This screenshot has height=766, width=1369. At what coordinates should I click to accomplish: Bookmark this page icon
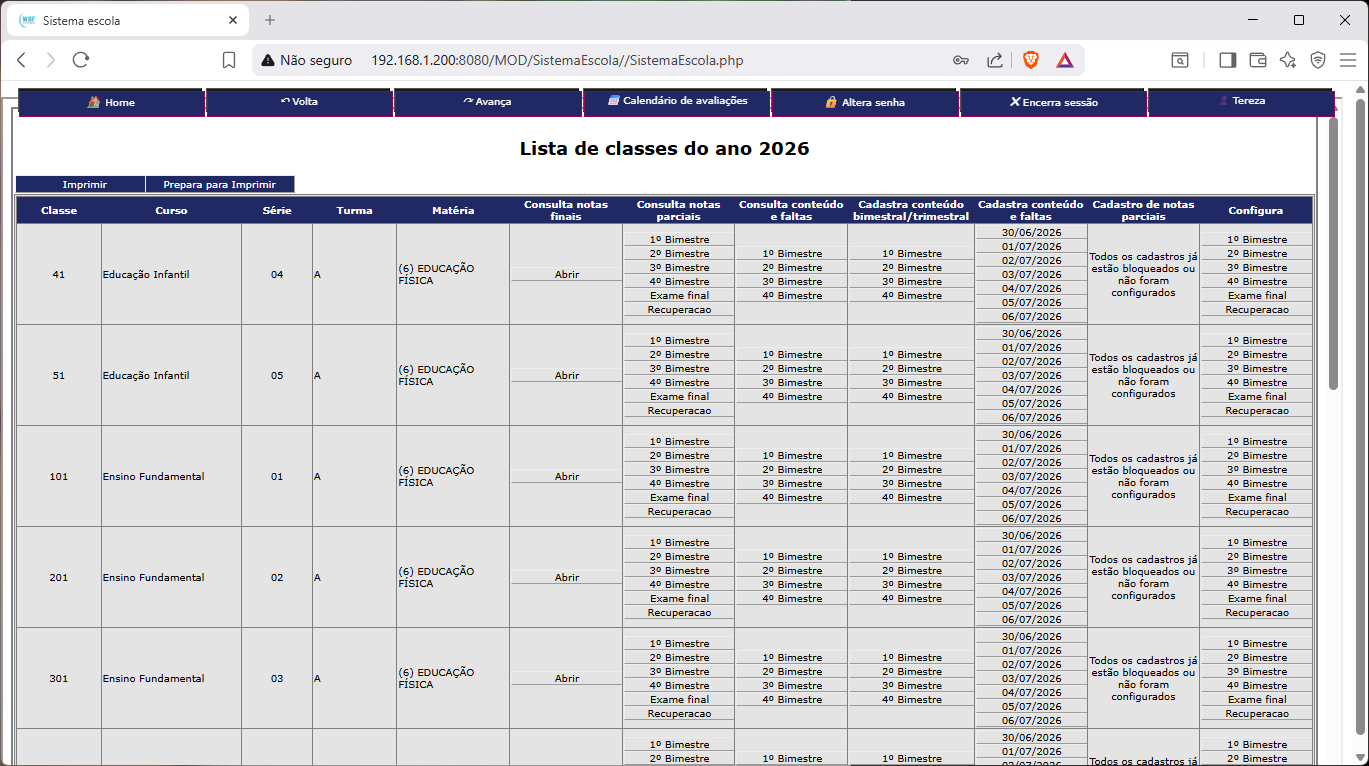click(x=229, y=60)
